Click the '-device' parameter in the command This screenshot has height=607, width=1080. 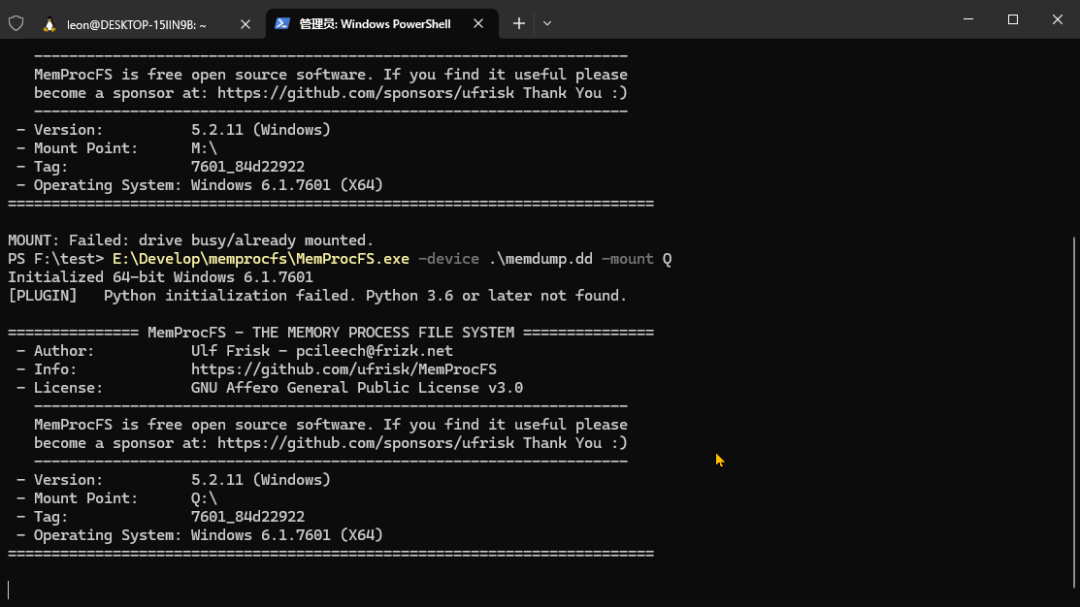449,259
